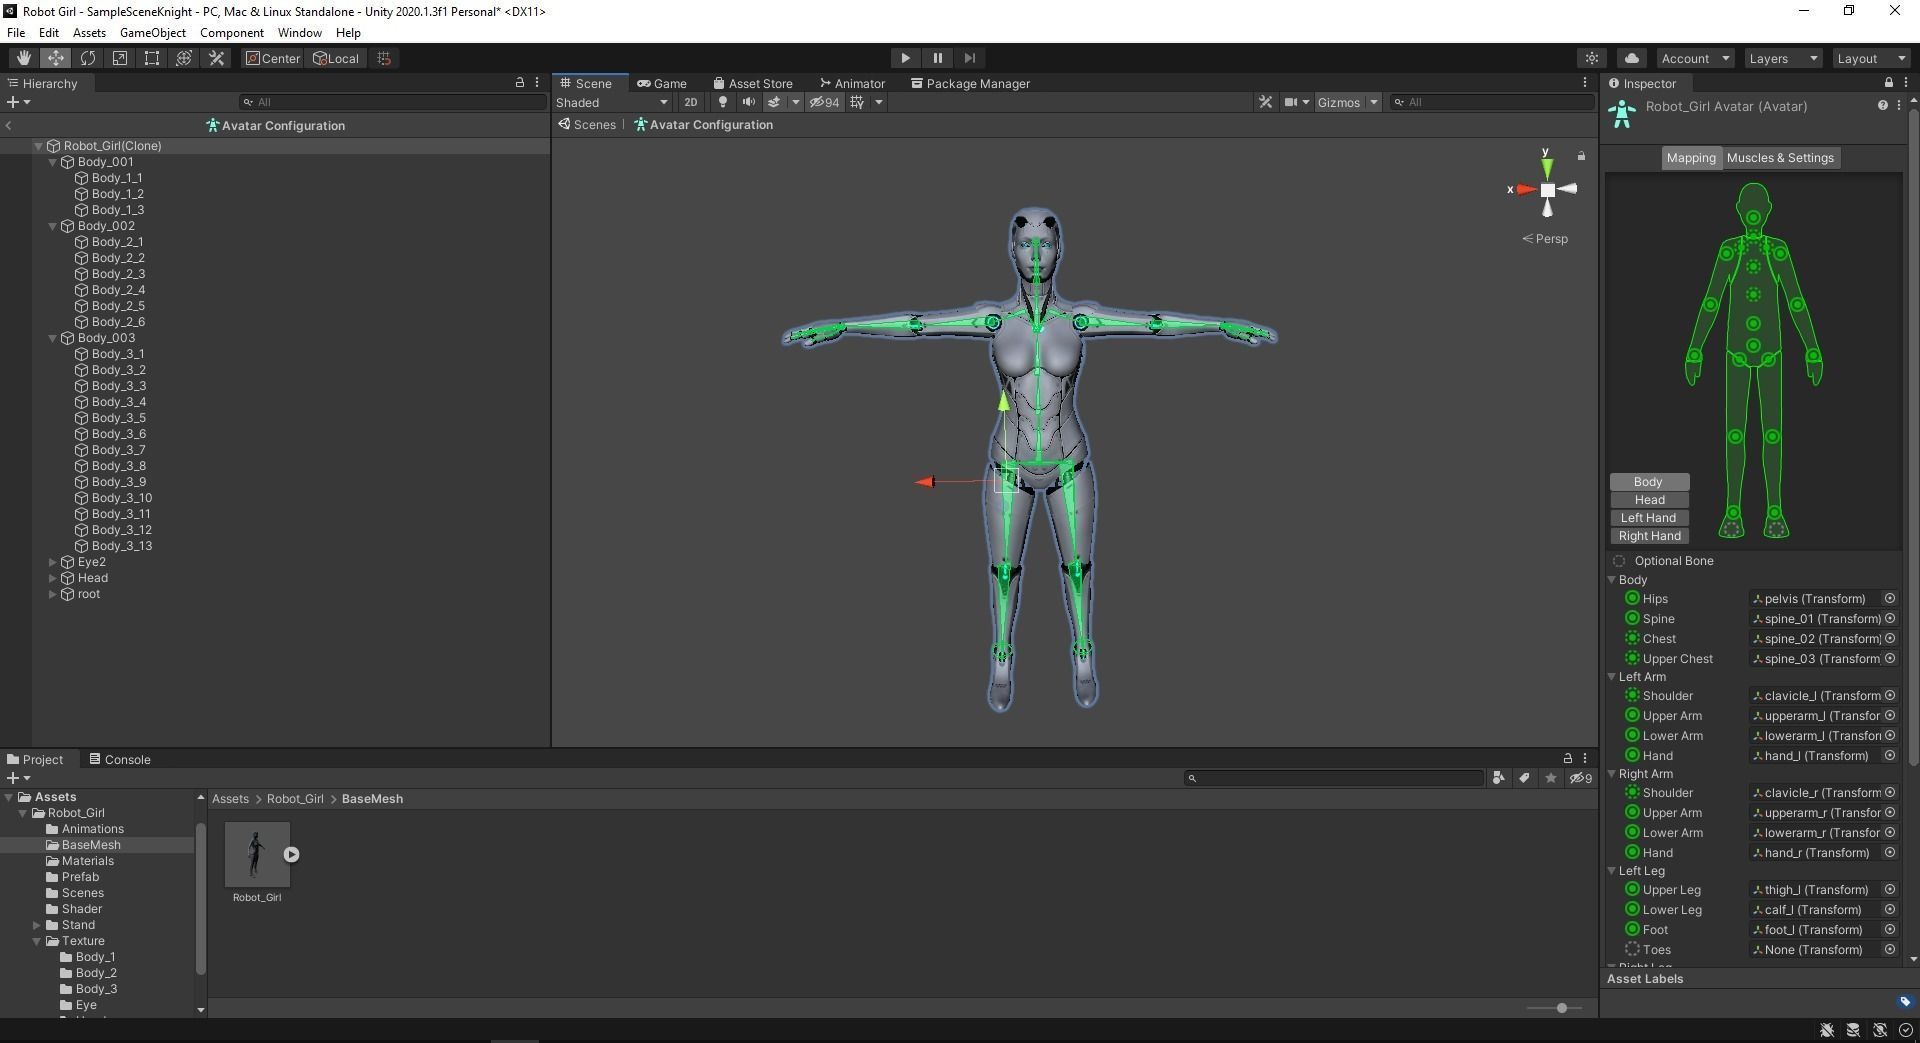Go back from Avatar Configuration in Hierarchy
The image size is (1920, 1043).
(x=9, y=125)
